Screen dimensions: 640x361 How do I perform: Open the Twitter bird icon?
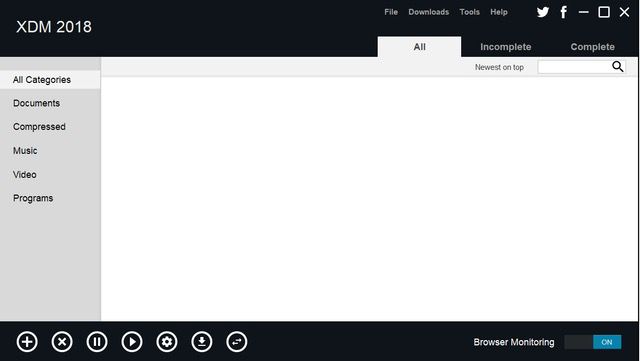[543, 12]
